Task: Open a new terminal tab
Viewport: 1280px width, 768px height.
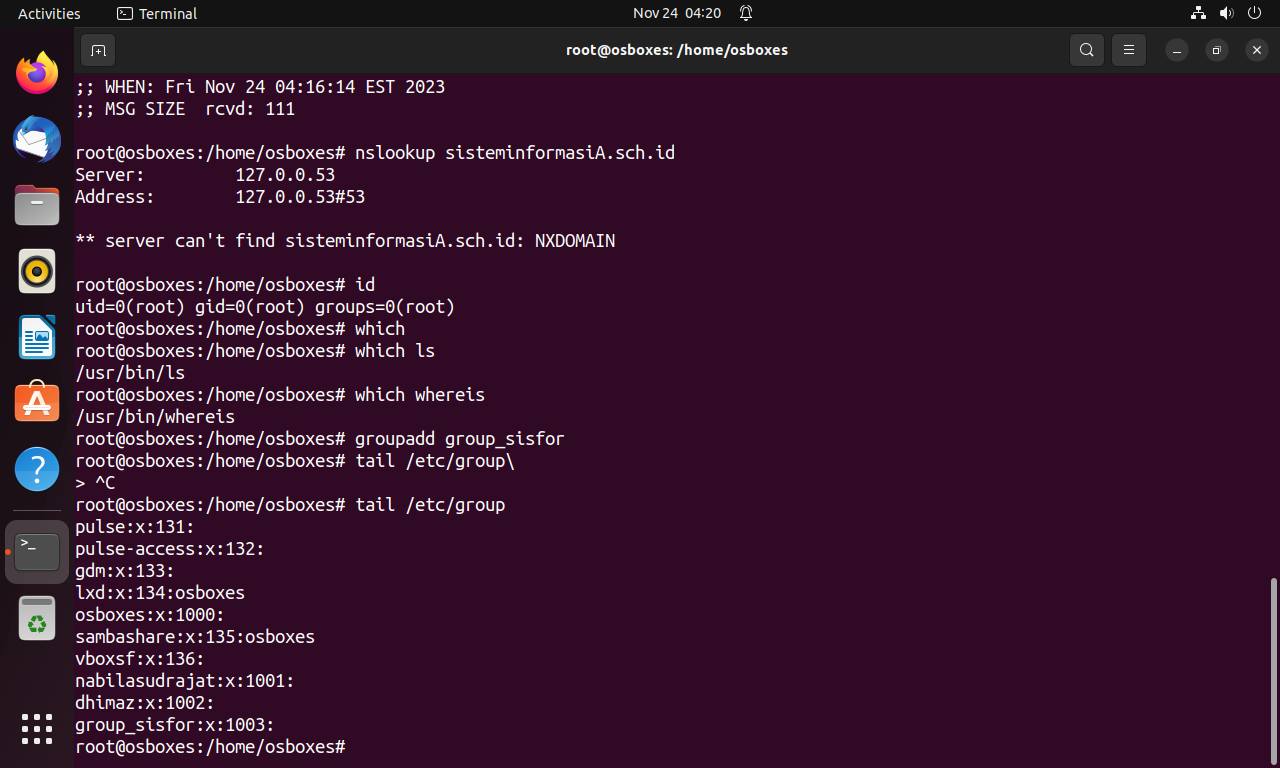Action: click(x=98, y=50)
